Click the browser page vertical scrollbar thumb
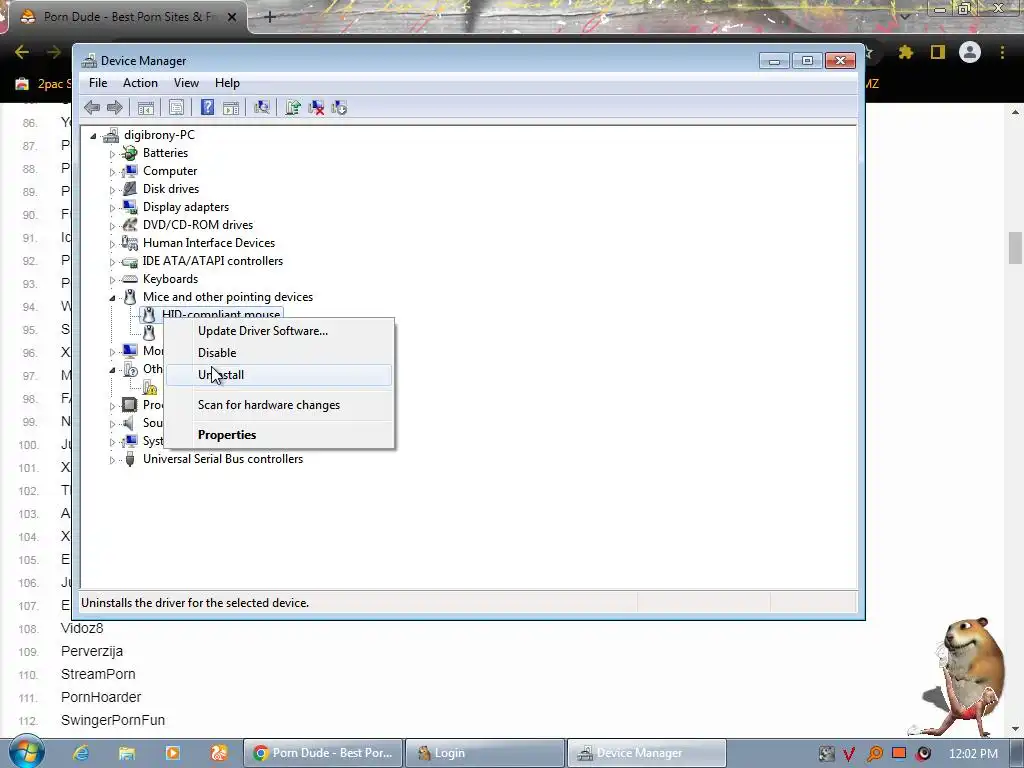1024x768 pixels. pyautogui.click(x=1015, y=248)
